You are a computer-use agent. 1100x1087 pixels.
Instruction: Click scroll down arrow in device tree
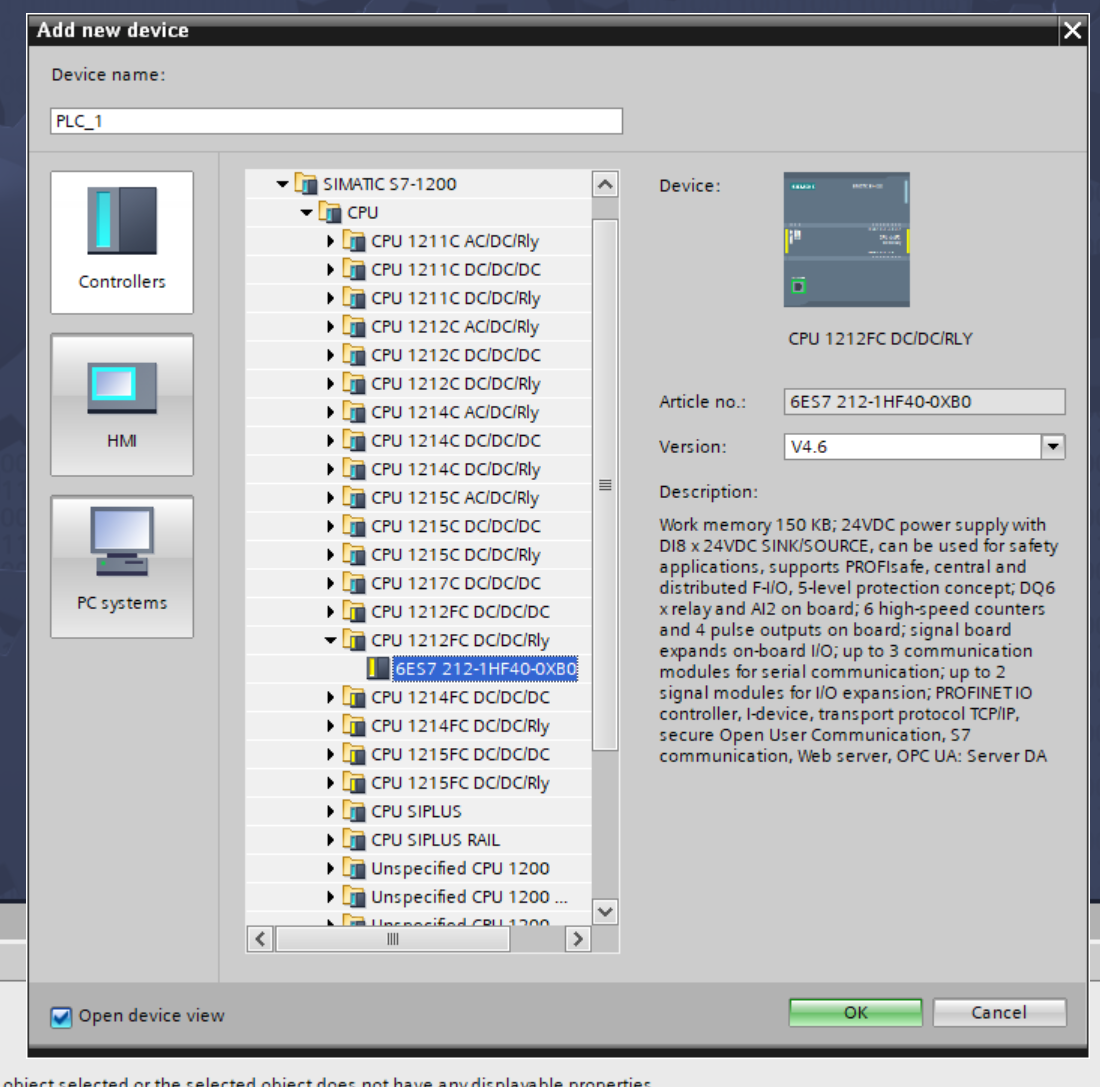(605, 912)
